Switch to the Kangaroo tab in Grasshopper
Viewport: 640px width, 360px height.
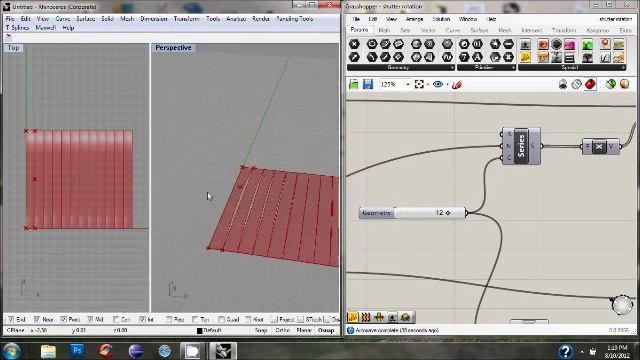point(598,30)
